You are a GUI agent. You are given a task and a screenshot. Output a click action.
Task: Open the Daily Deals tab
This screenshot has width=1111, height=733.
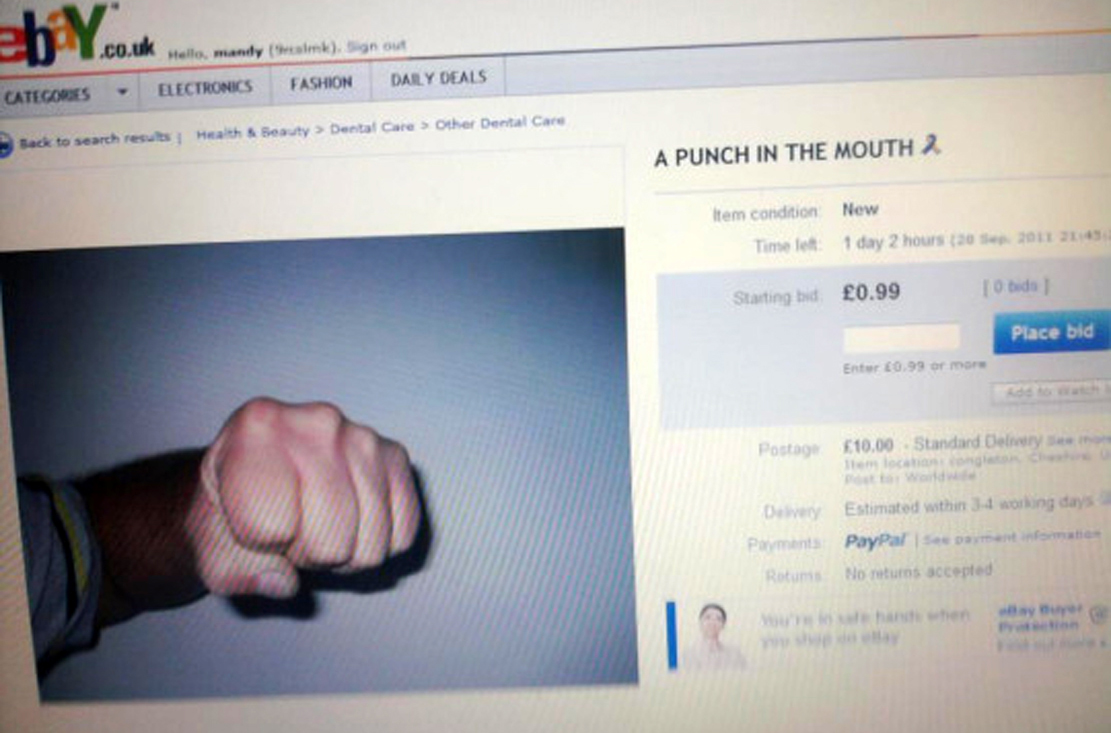click(438, 78)
